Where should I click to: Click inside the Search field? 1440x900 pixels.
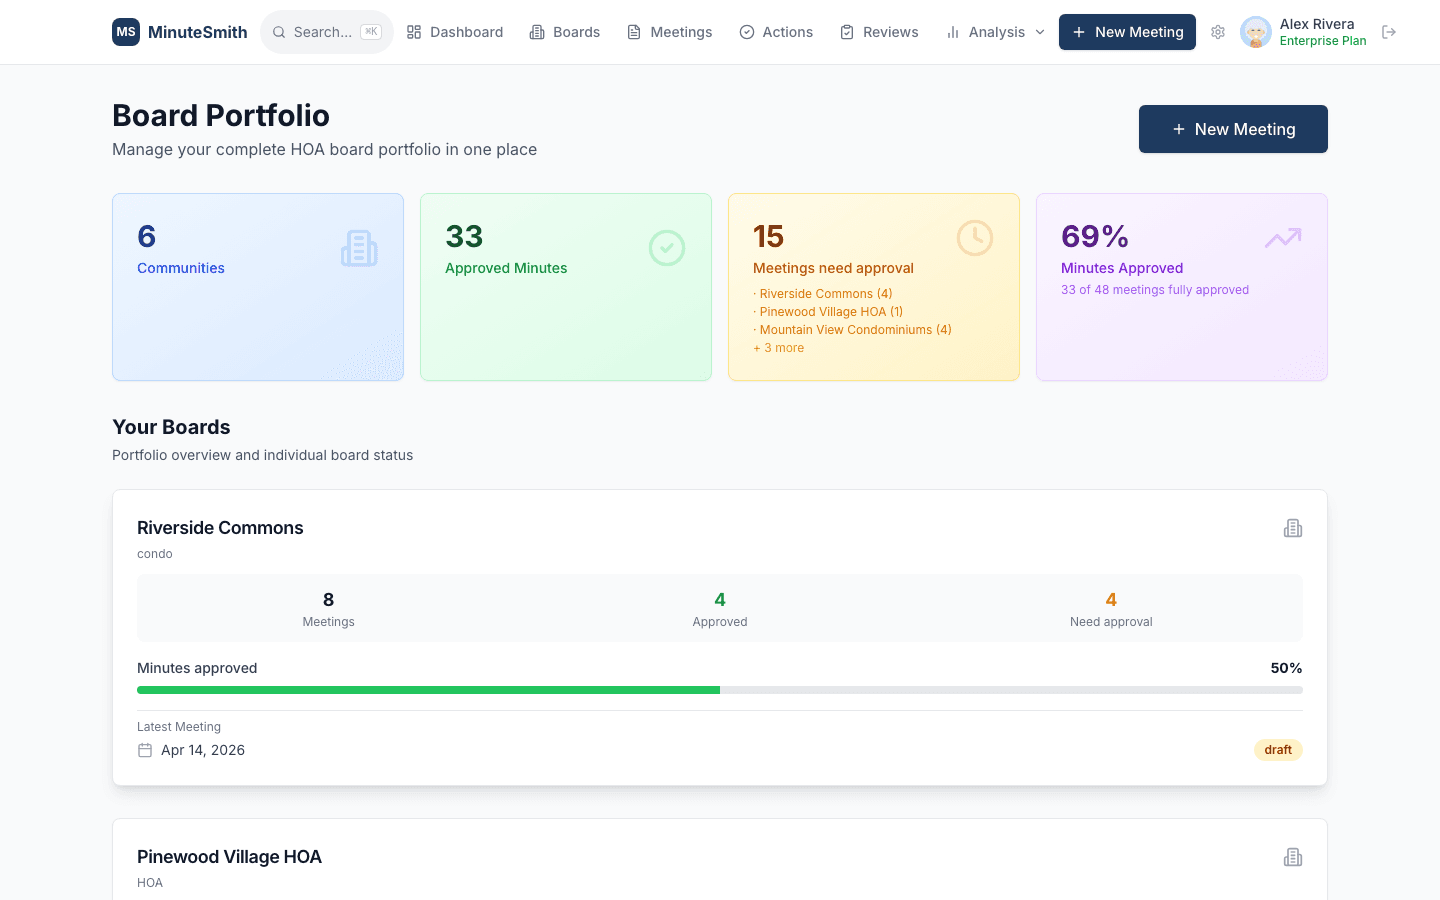pyautogui.click(x=326, y=31)
